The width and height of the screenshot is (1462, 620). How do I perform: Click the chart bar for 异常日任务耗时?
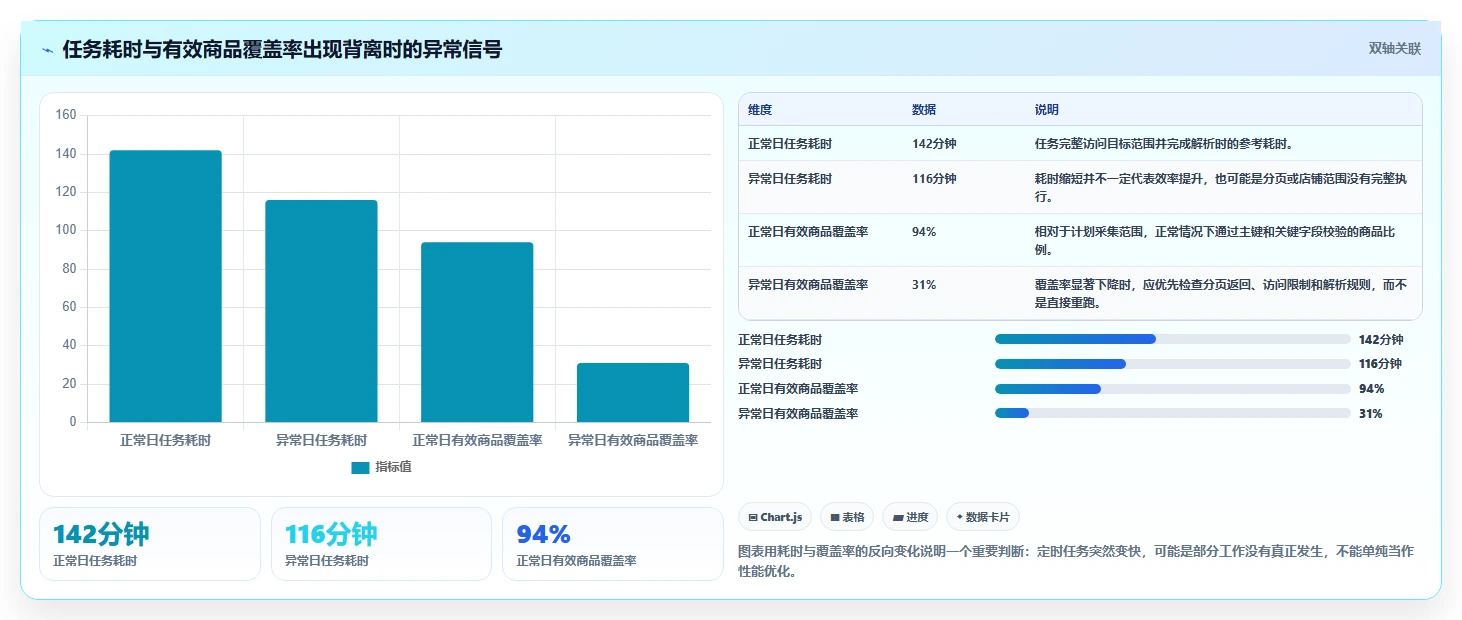click(x=321, y=311)
